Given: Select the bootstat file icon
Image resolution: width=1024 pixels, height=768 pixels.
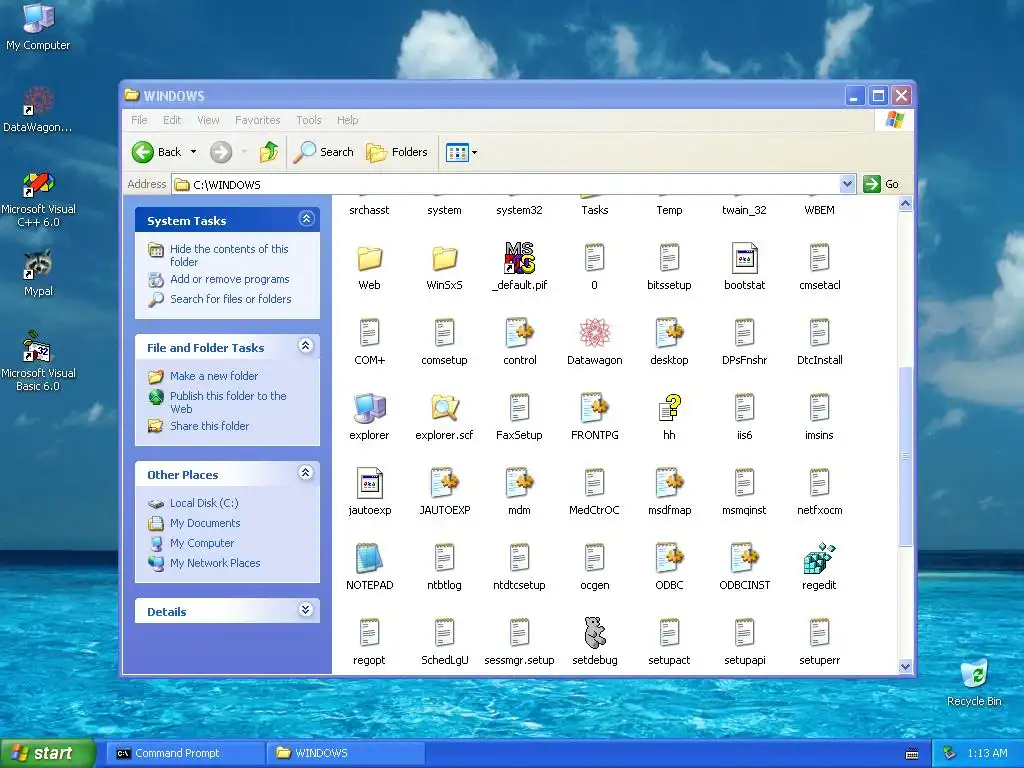Looking at the screenshot, I should pos(744,258).
